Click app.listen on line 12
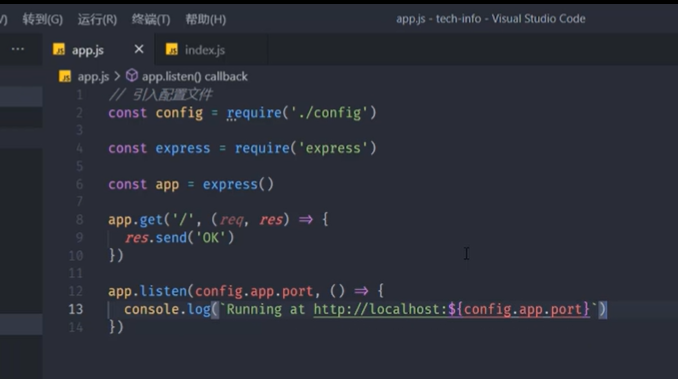This screenshot has width=678, height=379. (x=147, y=291)
